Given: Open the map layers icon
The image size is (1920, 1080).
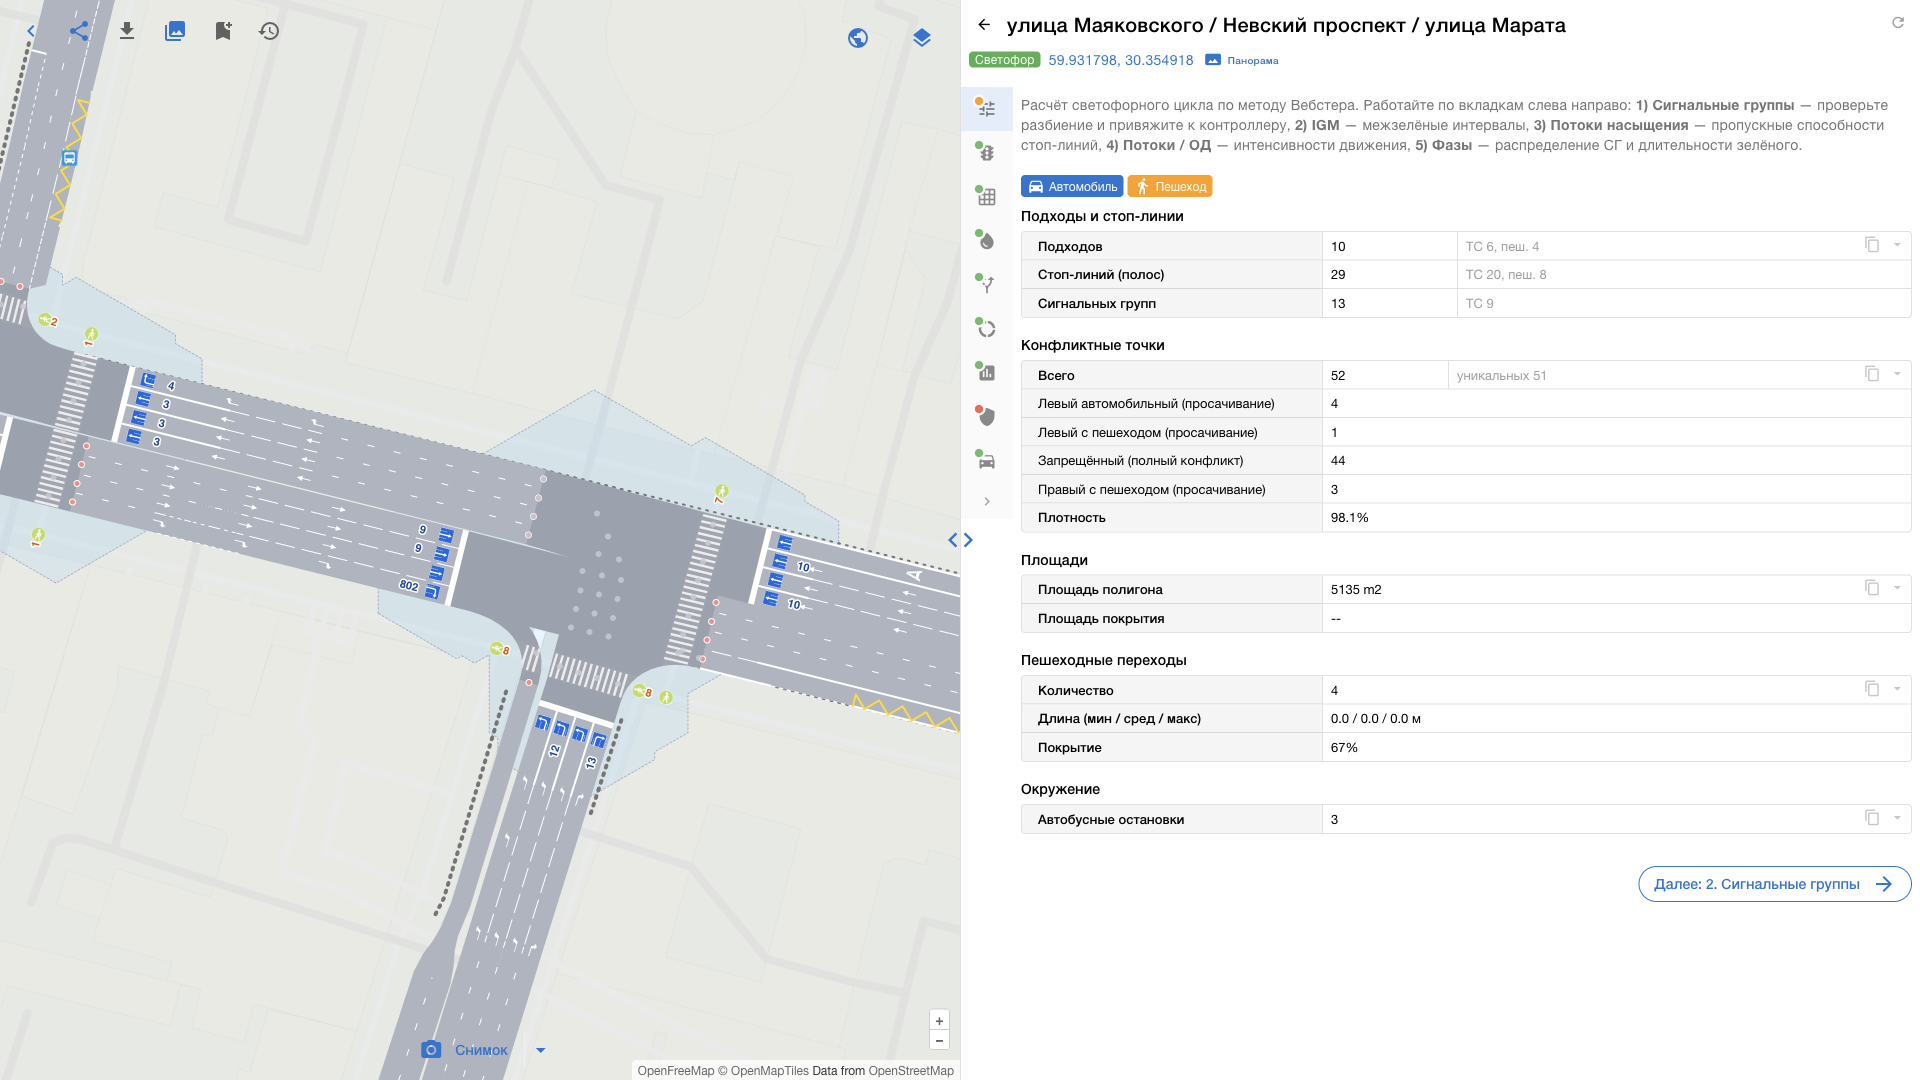Looking at the screenshot, I should point(922,38).
